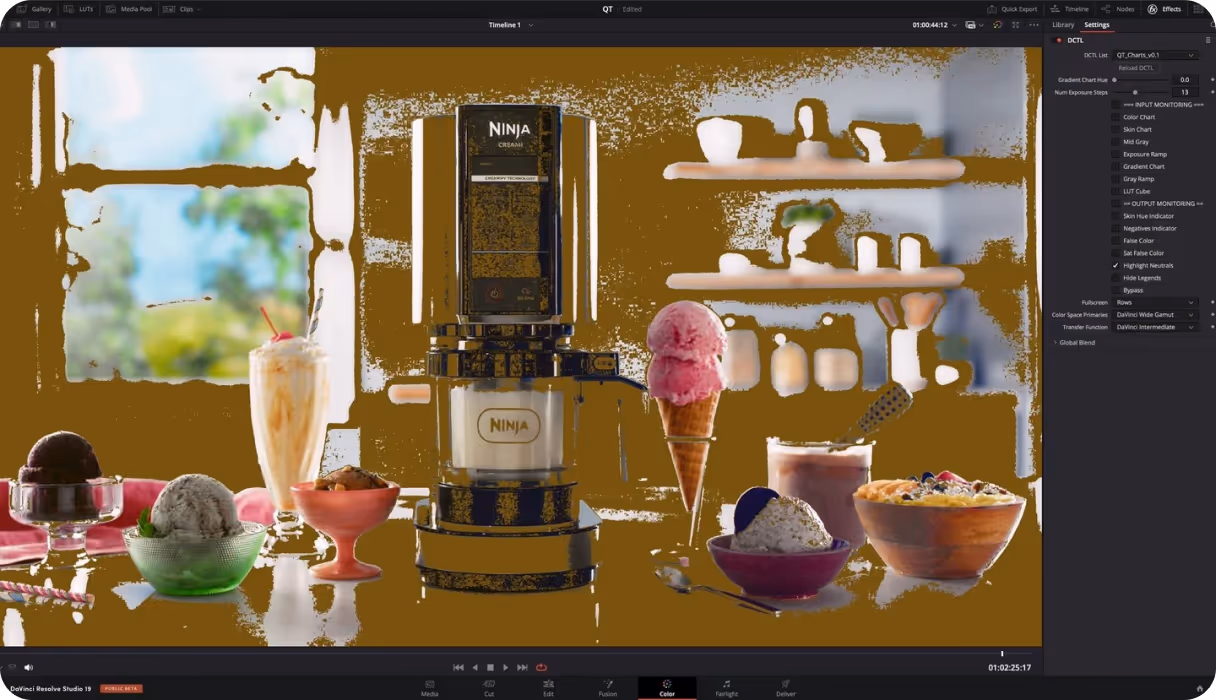Click the viewer timecode 01:02:25:17

[x=1009, y=667]
